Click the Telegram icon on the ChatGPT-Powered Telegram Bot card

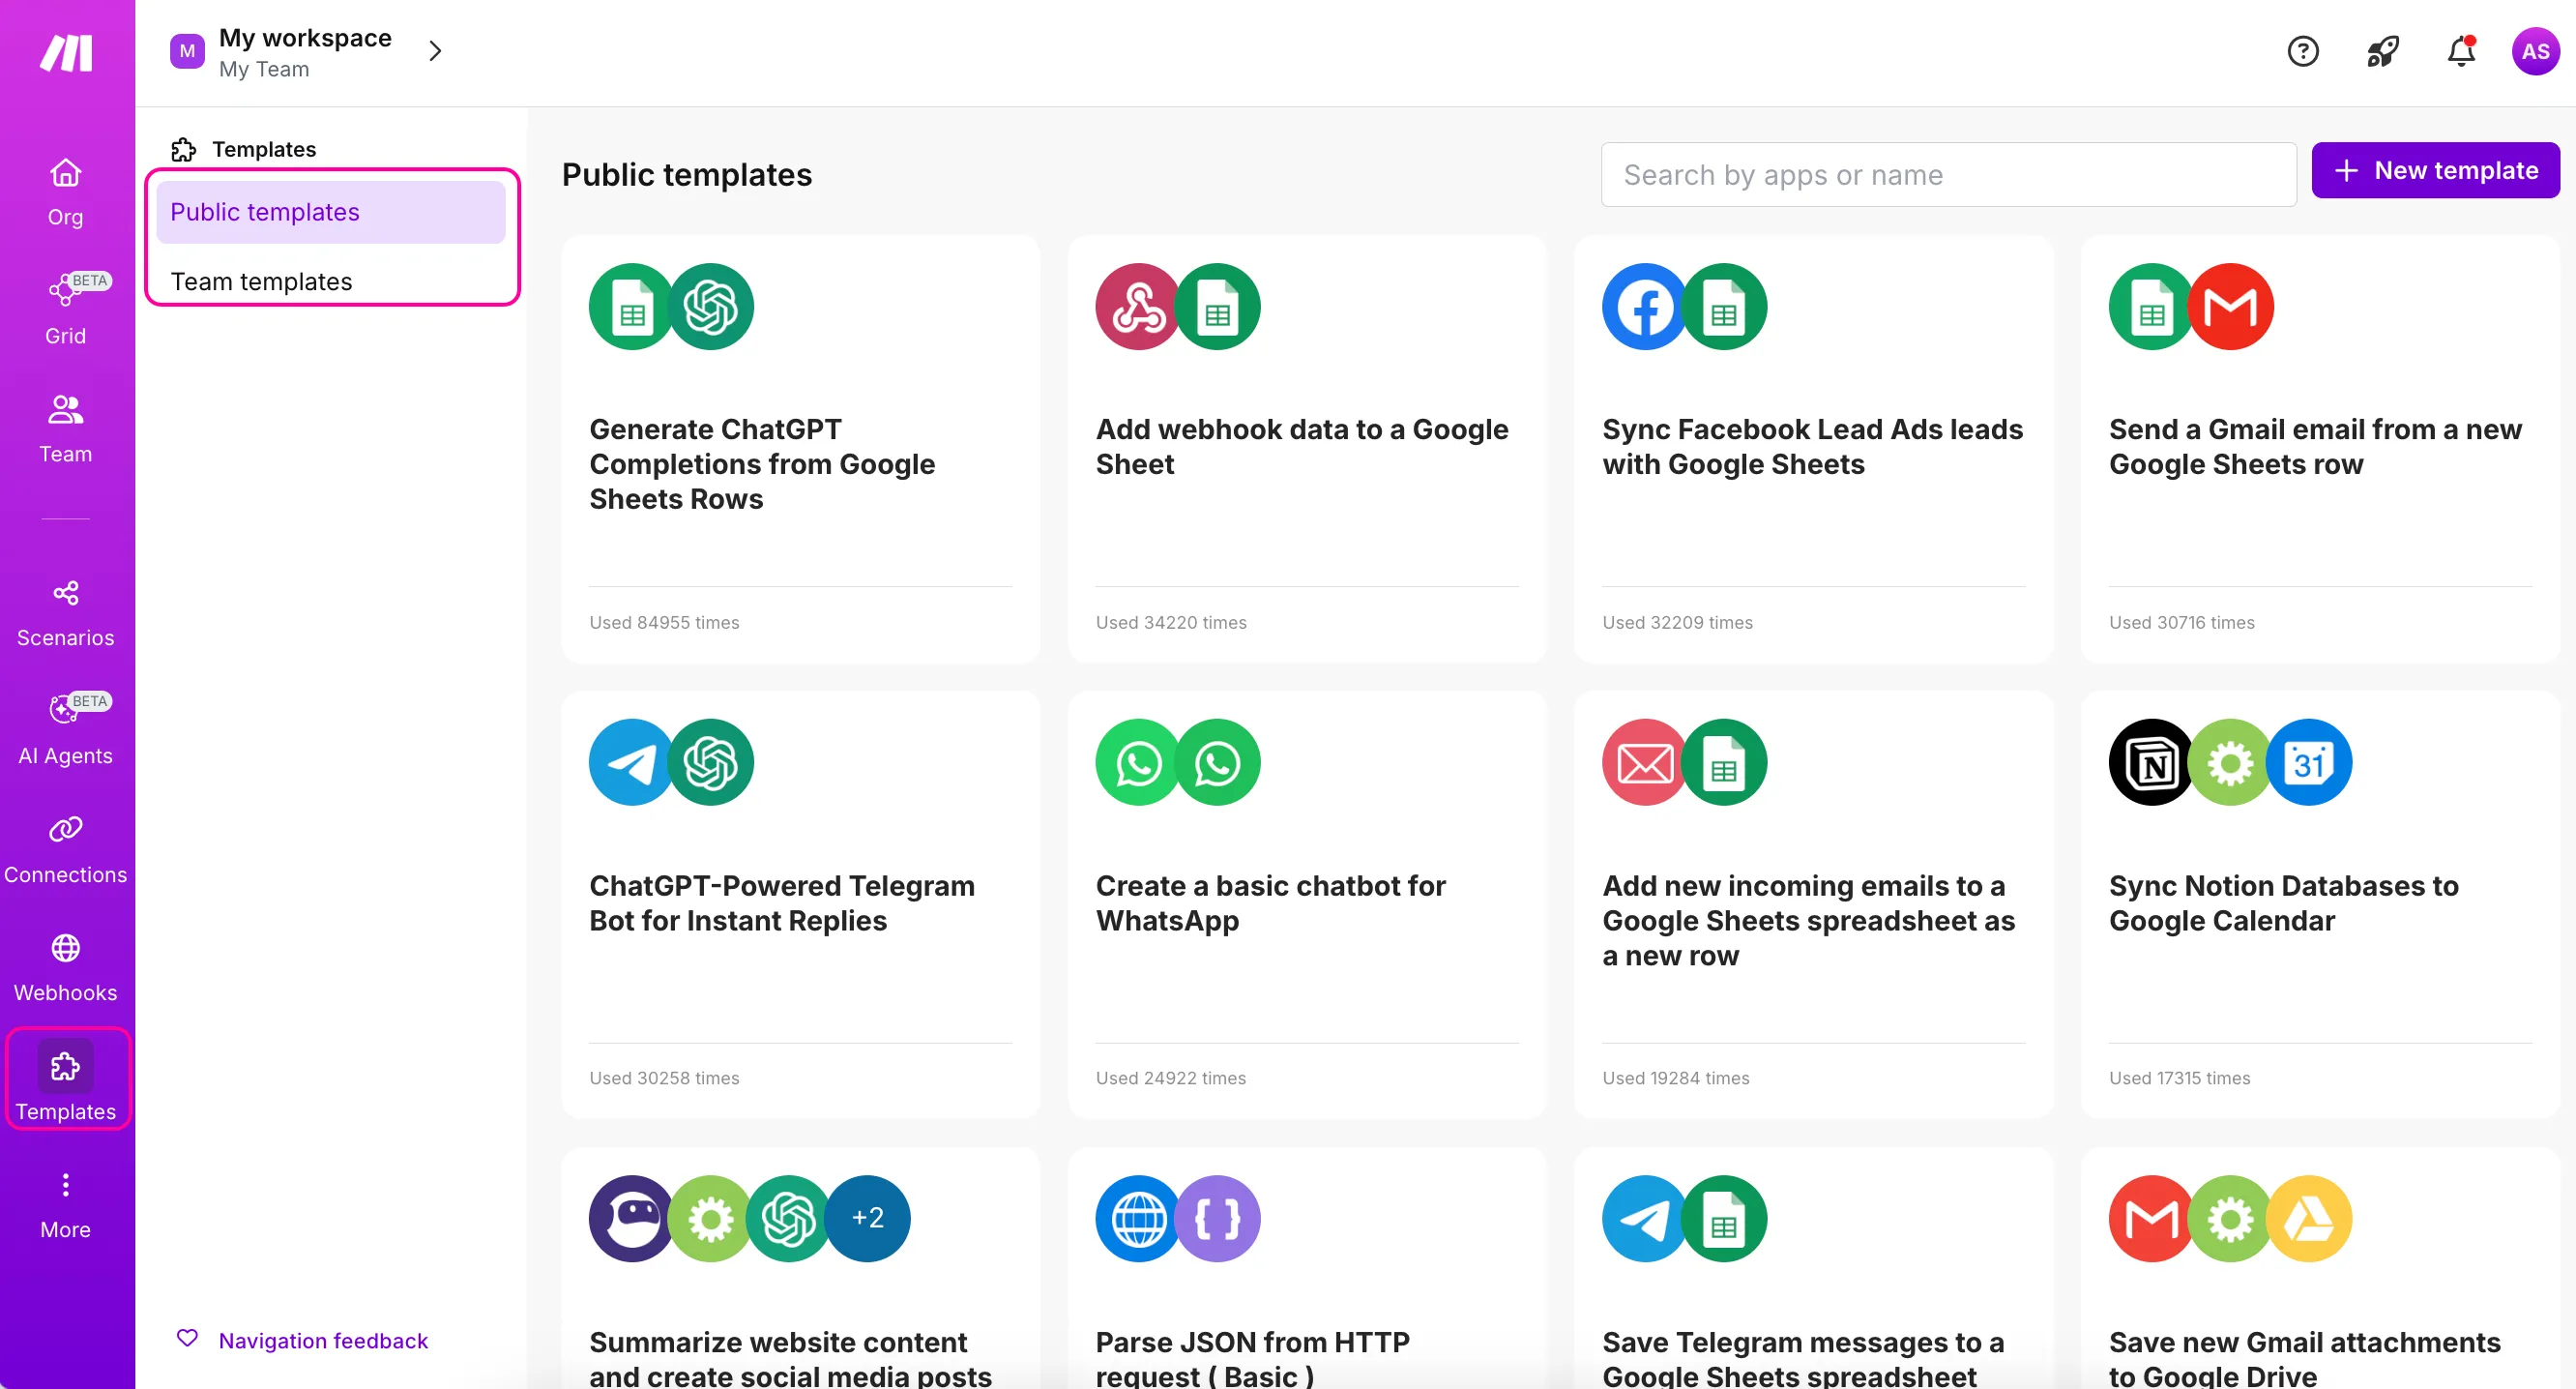(632, 763)
